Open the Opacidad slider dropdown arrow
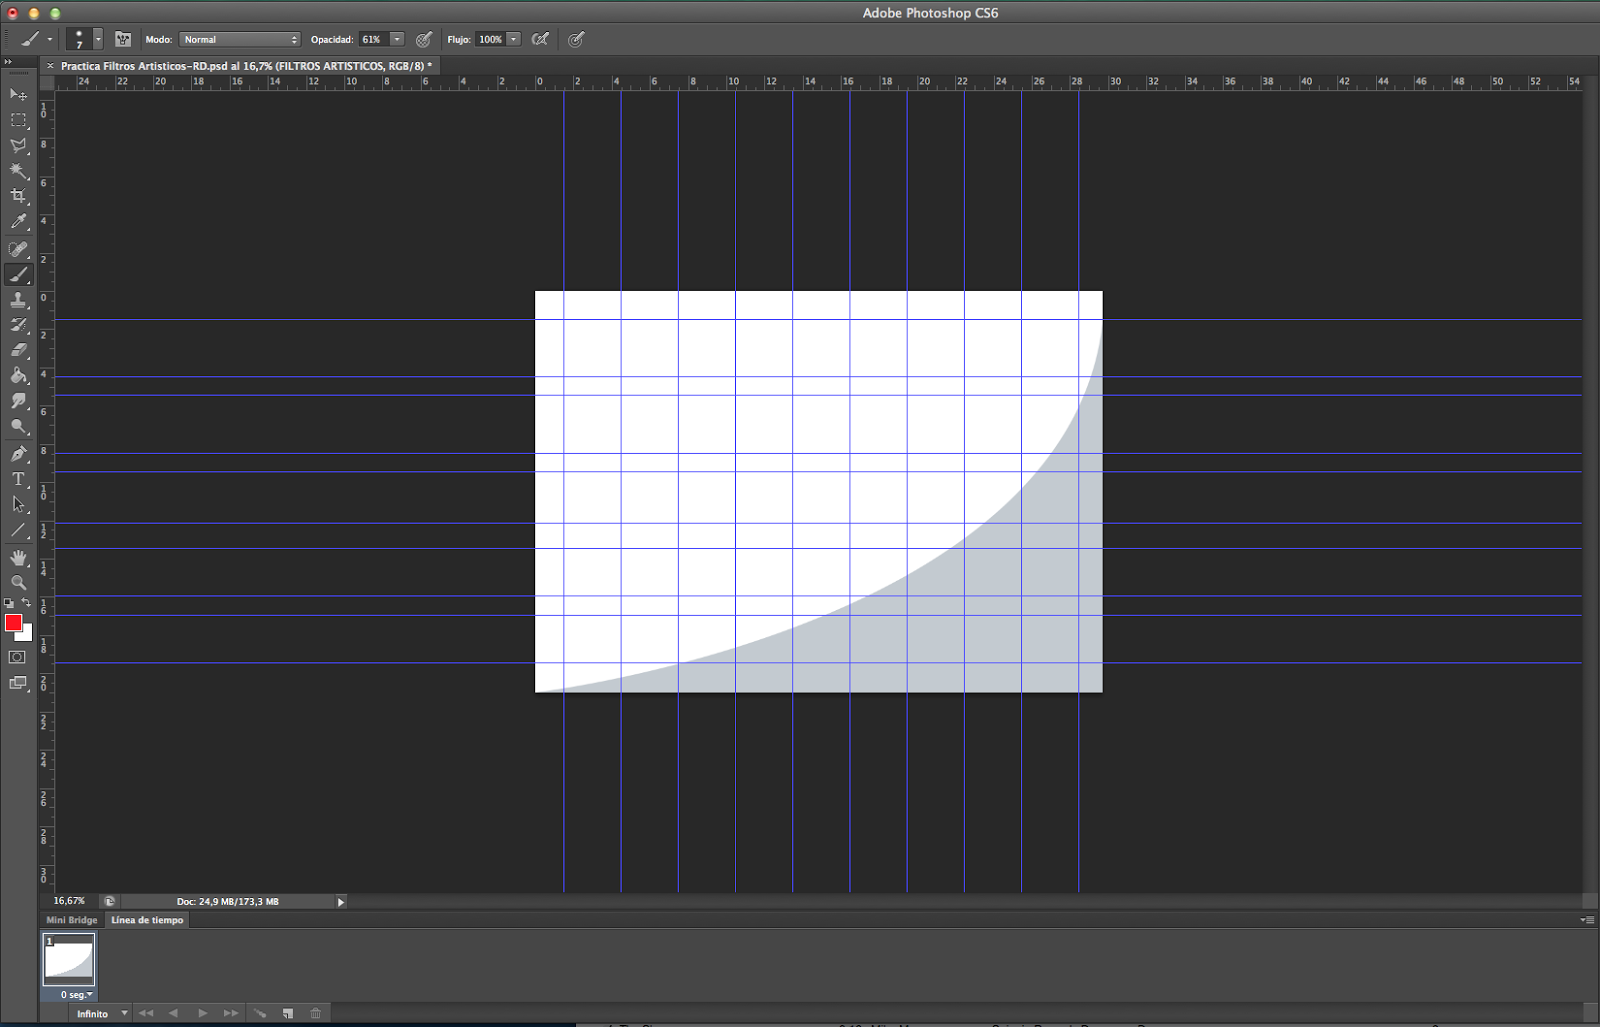This screenshot has height=1027, width=1600. click(397, 39)
